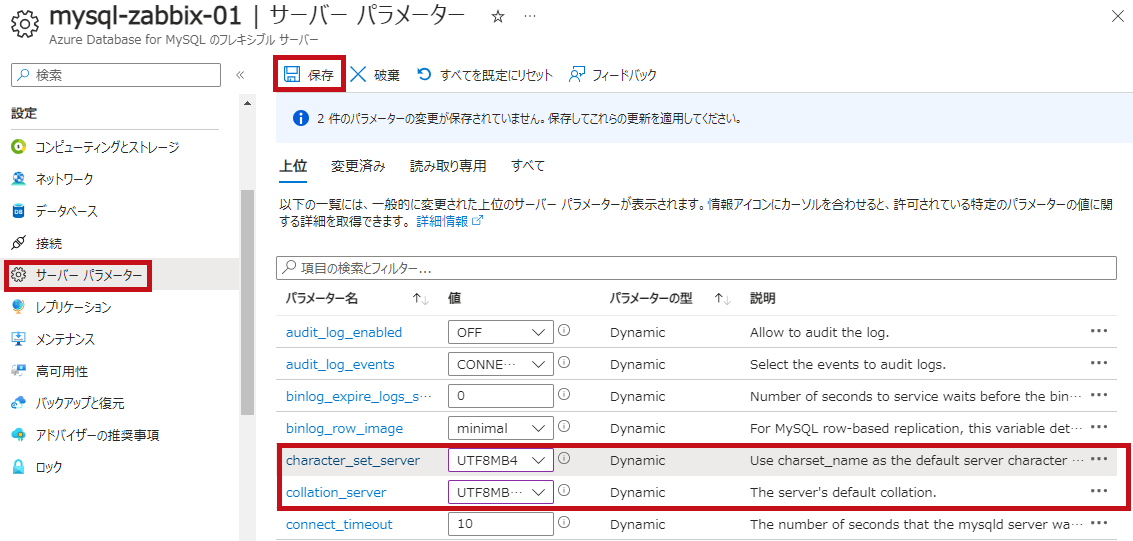Click the info icon for binlog_row_image
1133x541 pixels.
pos(565,425)
